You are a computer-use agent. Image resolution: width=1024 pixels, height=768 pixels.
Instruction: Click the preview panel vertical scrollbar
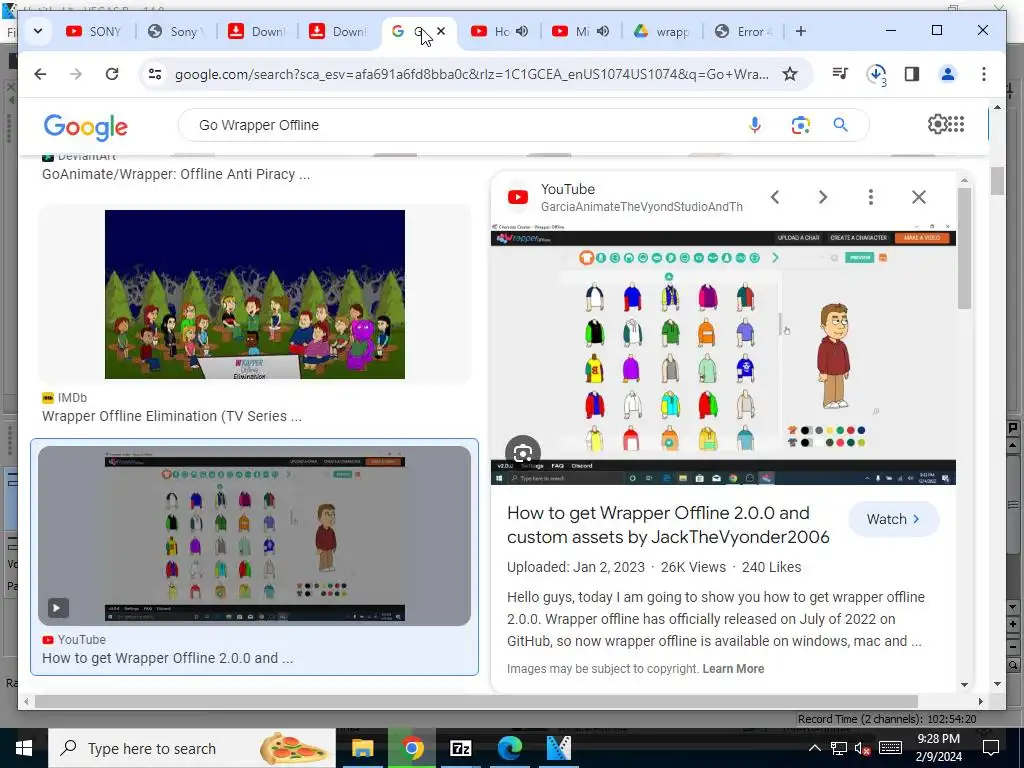click(x=964, y=248)
